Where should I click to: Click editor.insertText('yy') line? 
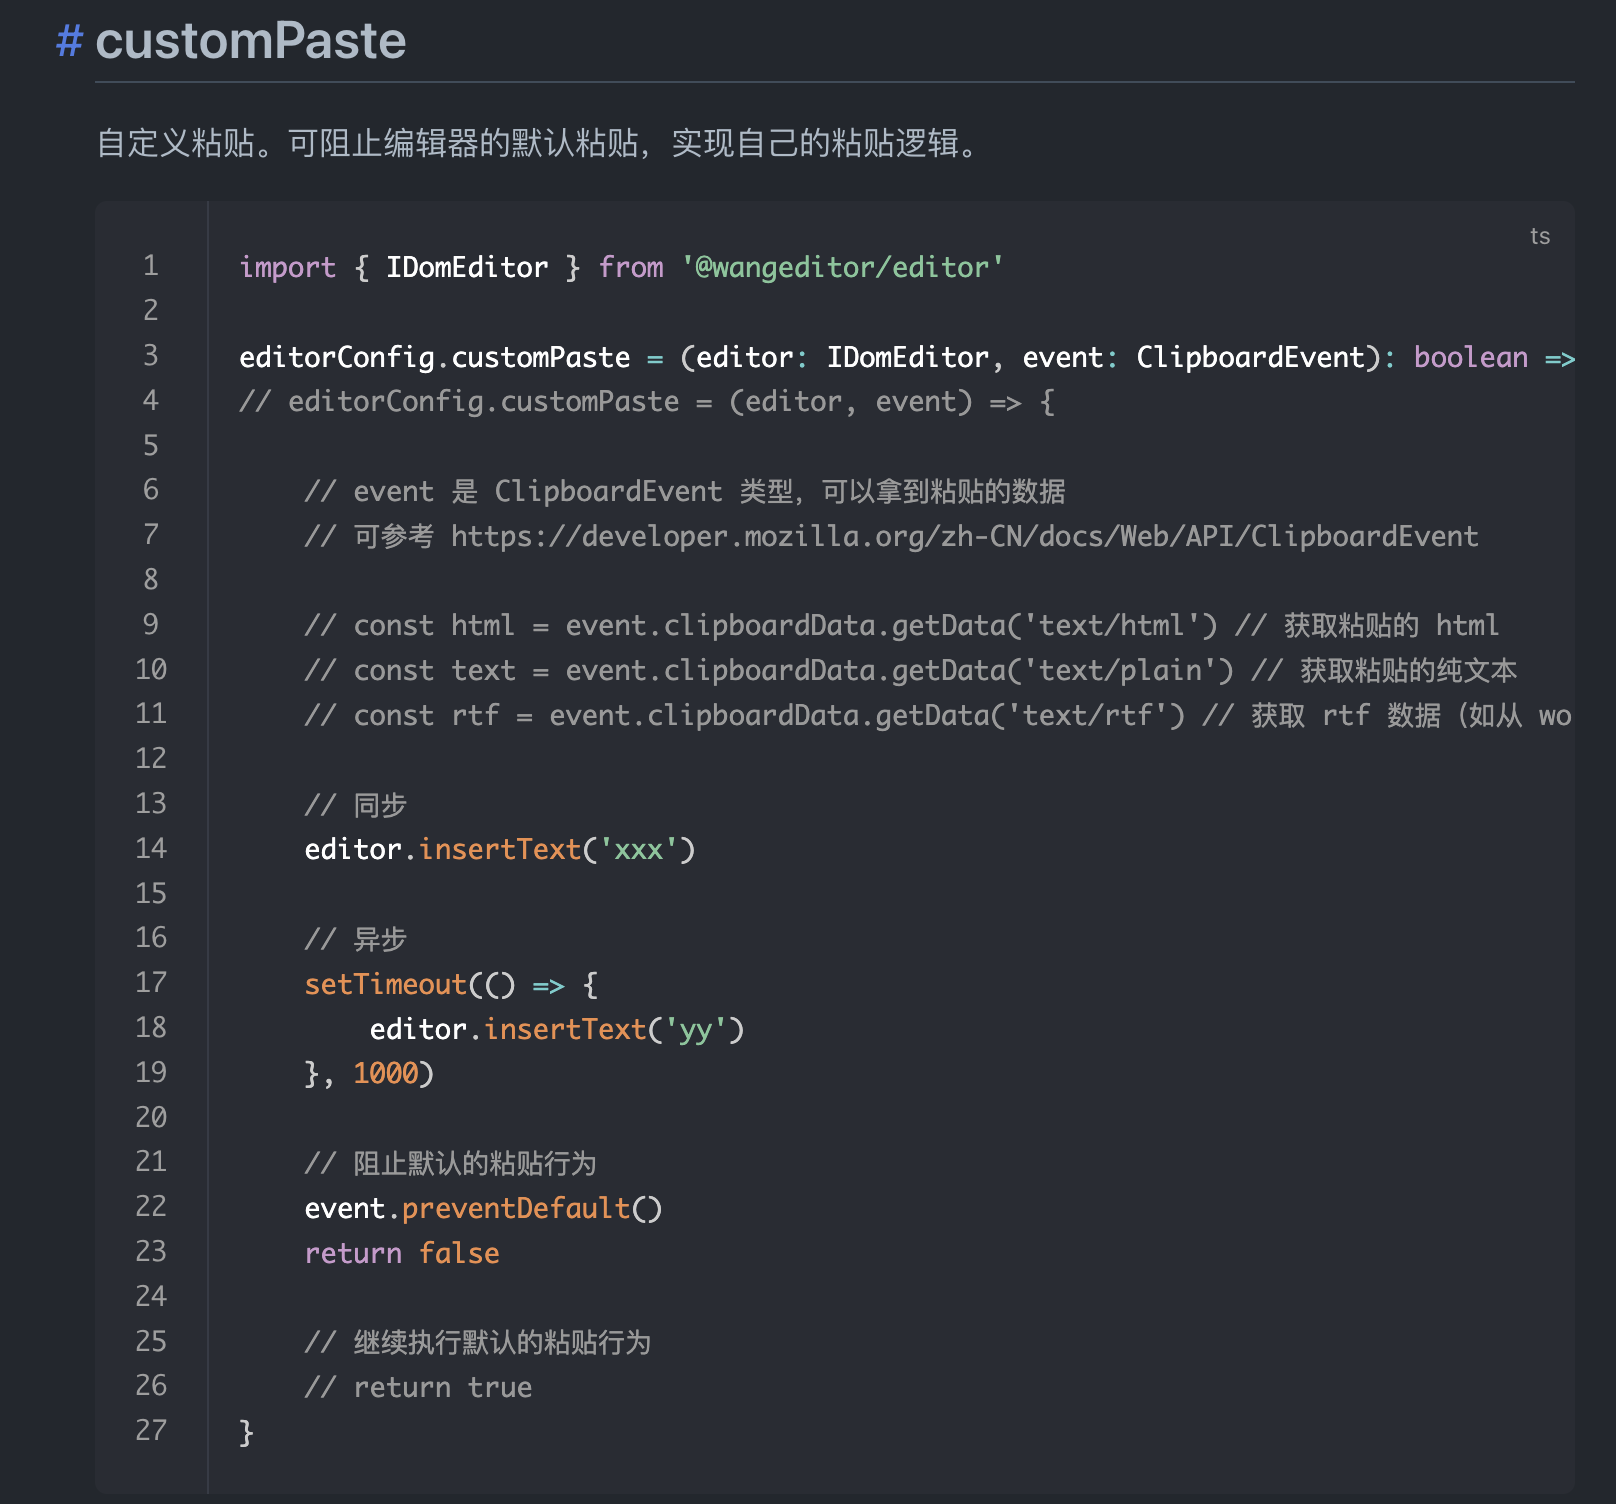point(557,1029)
